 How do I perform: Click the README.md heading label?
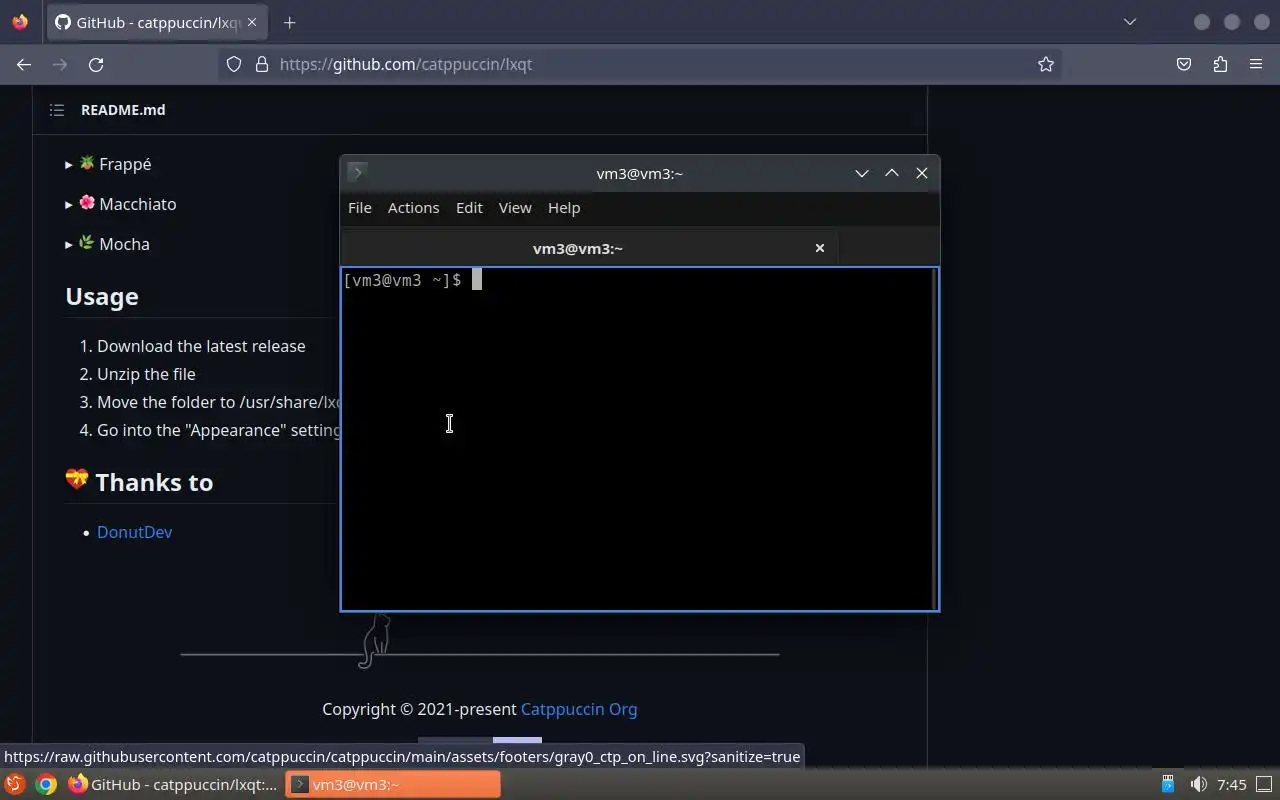[123, 110]
